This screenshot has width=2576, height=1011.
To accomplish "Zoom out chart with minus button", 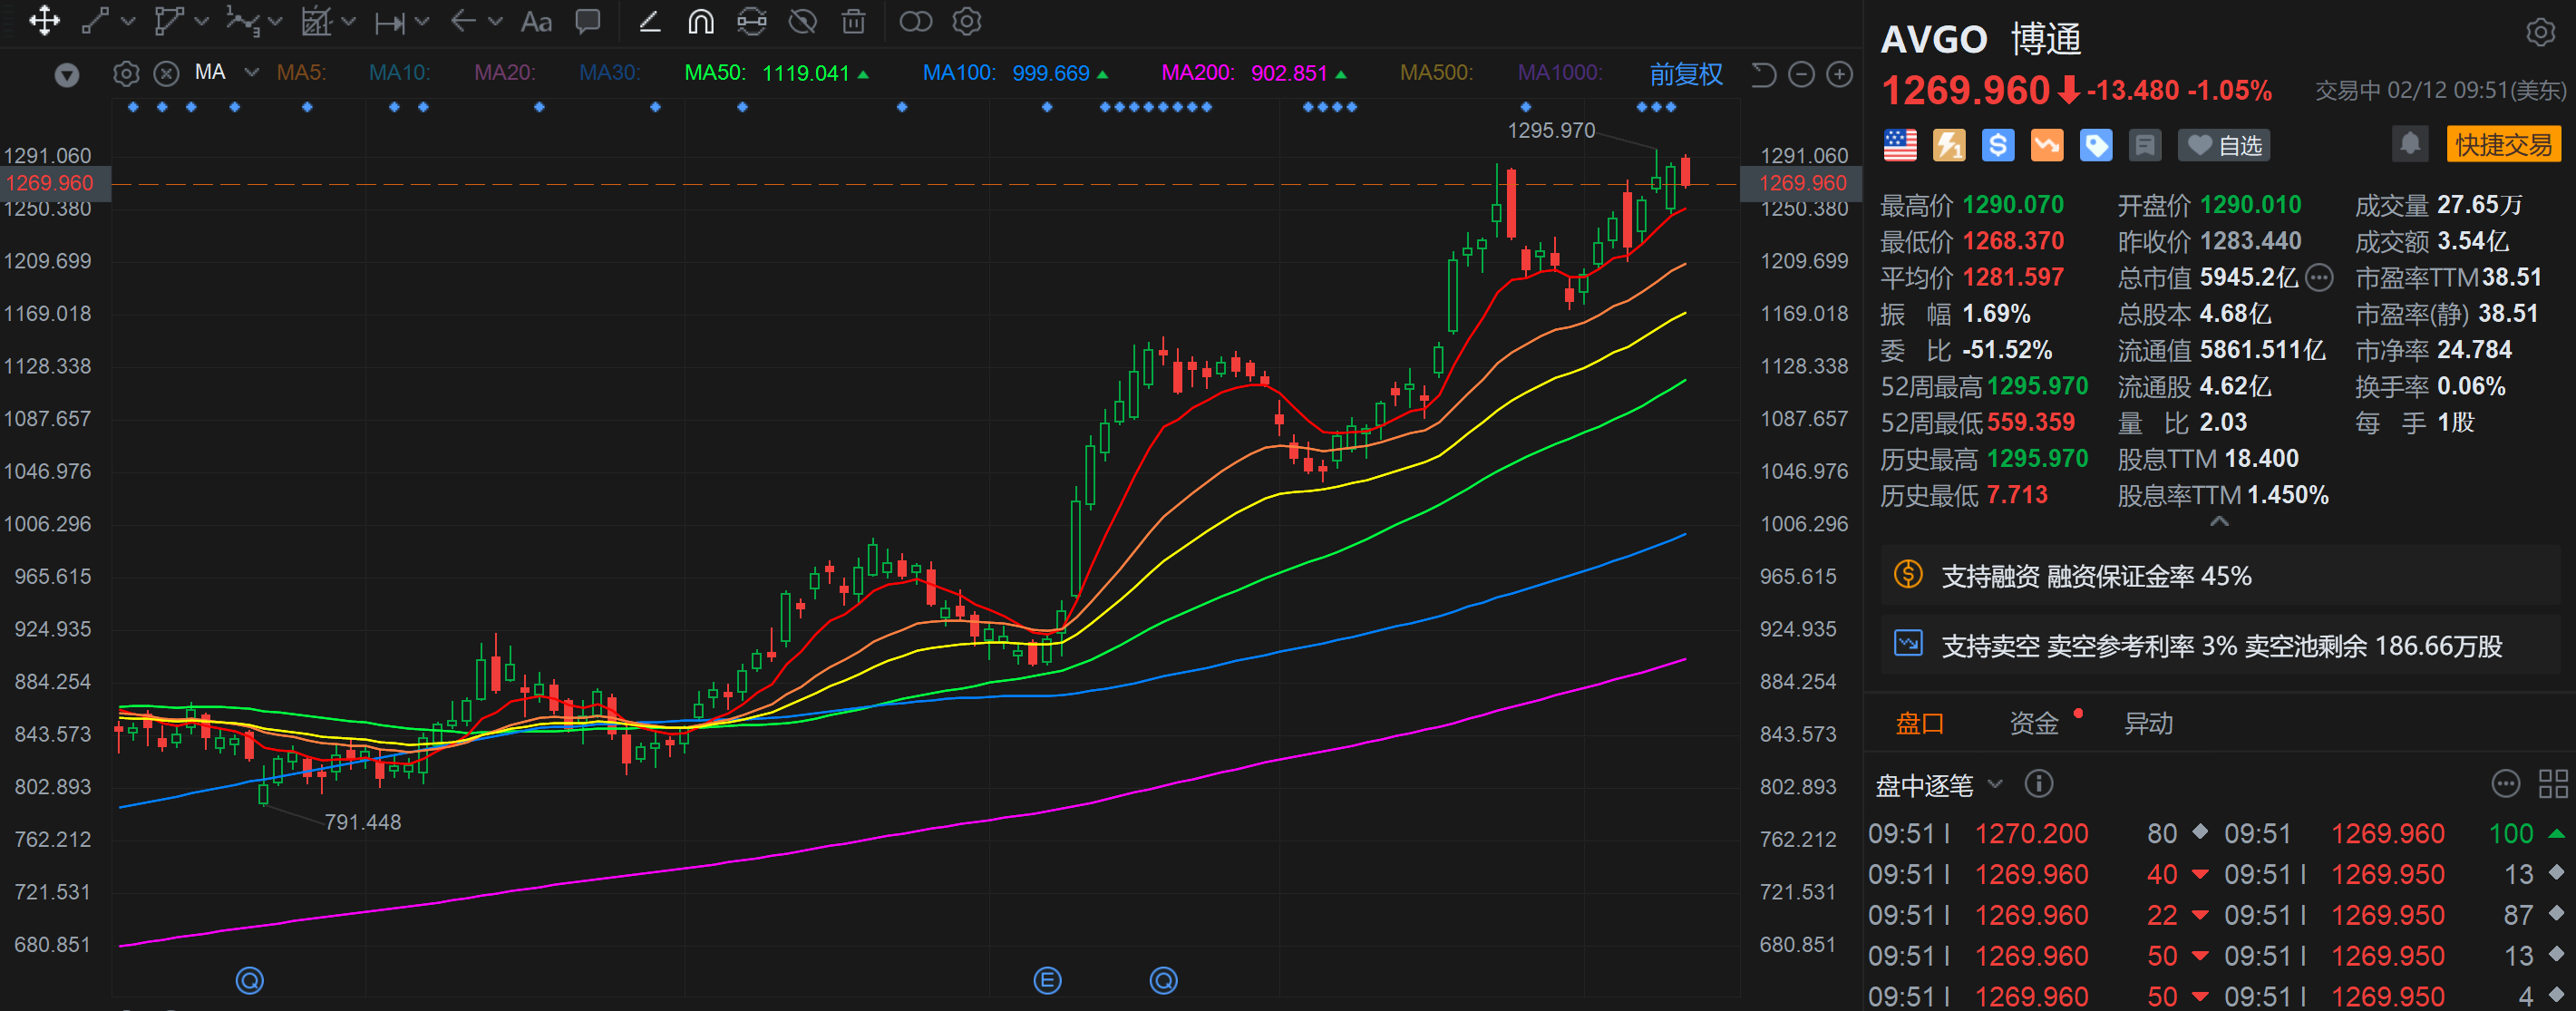I will (1801, 75).
